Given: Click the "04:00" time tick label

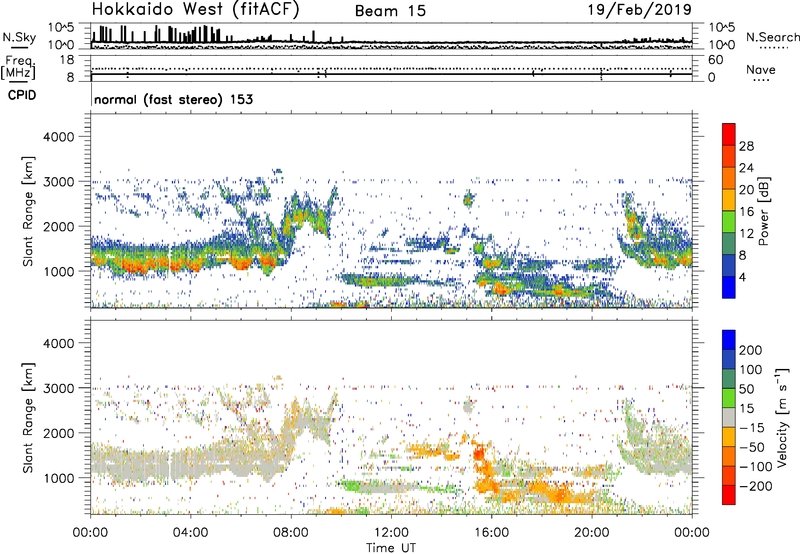Looking at the screenshot, I should tap(190, 533).
